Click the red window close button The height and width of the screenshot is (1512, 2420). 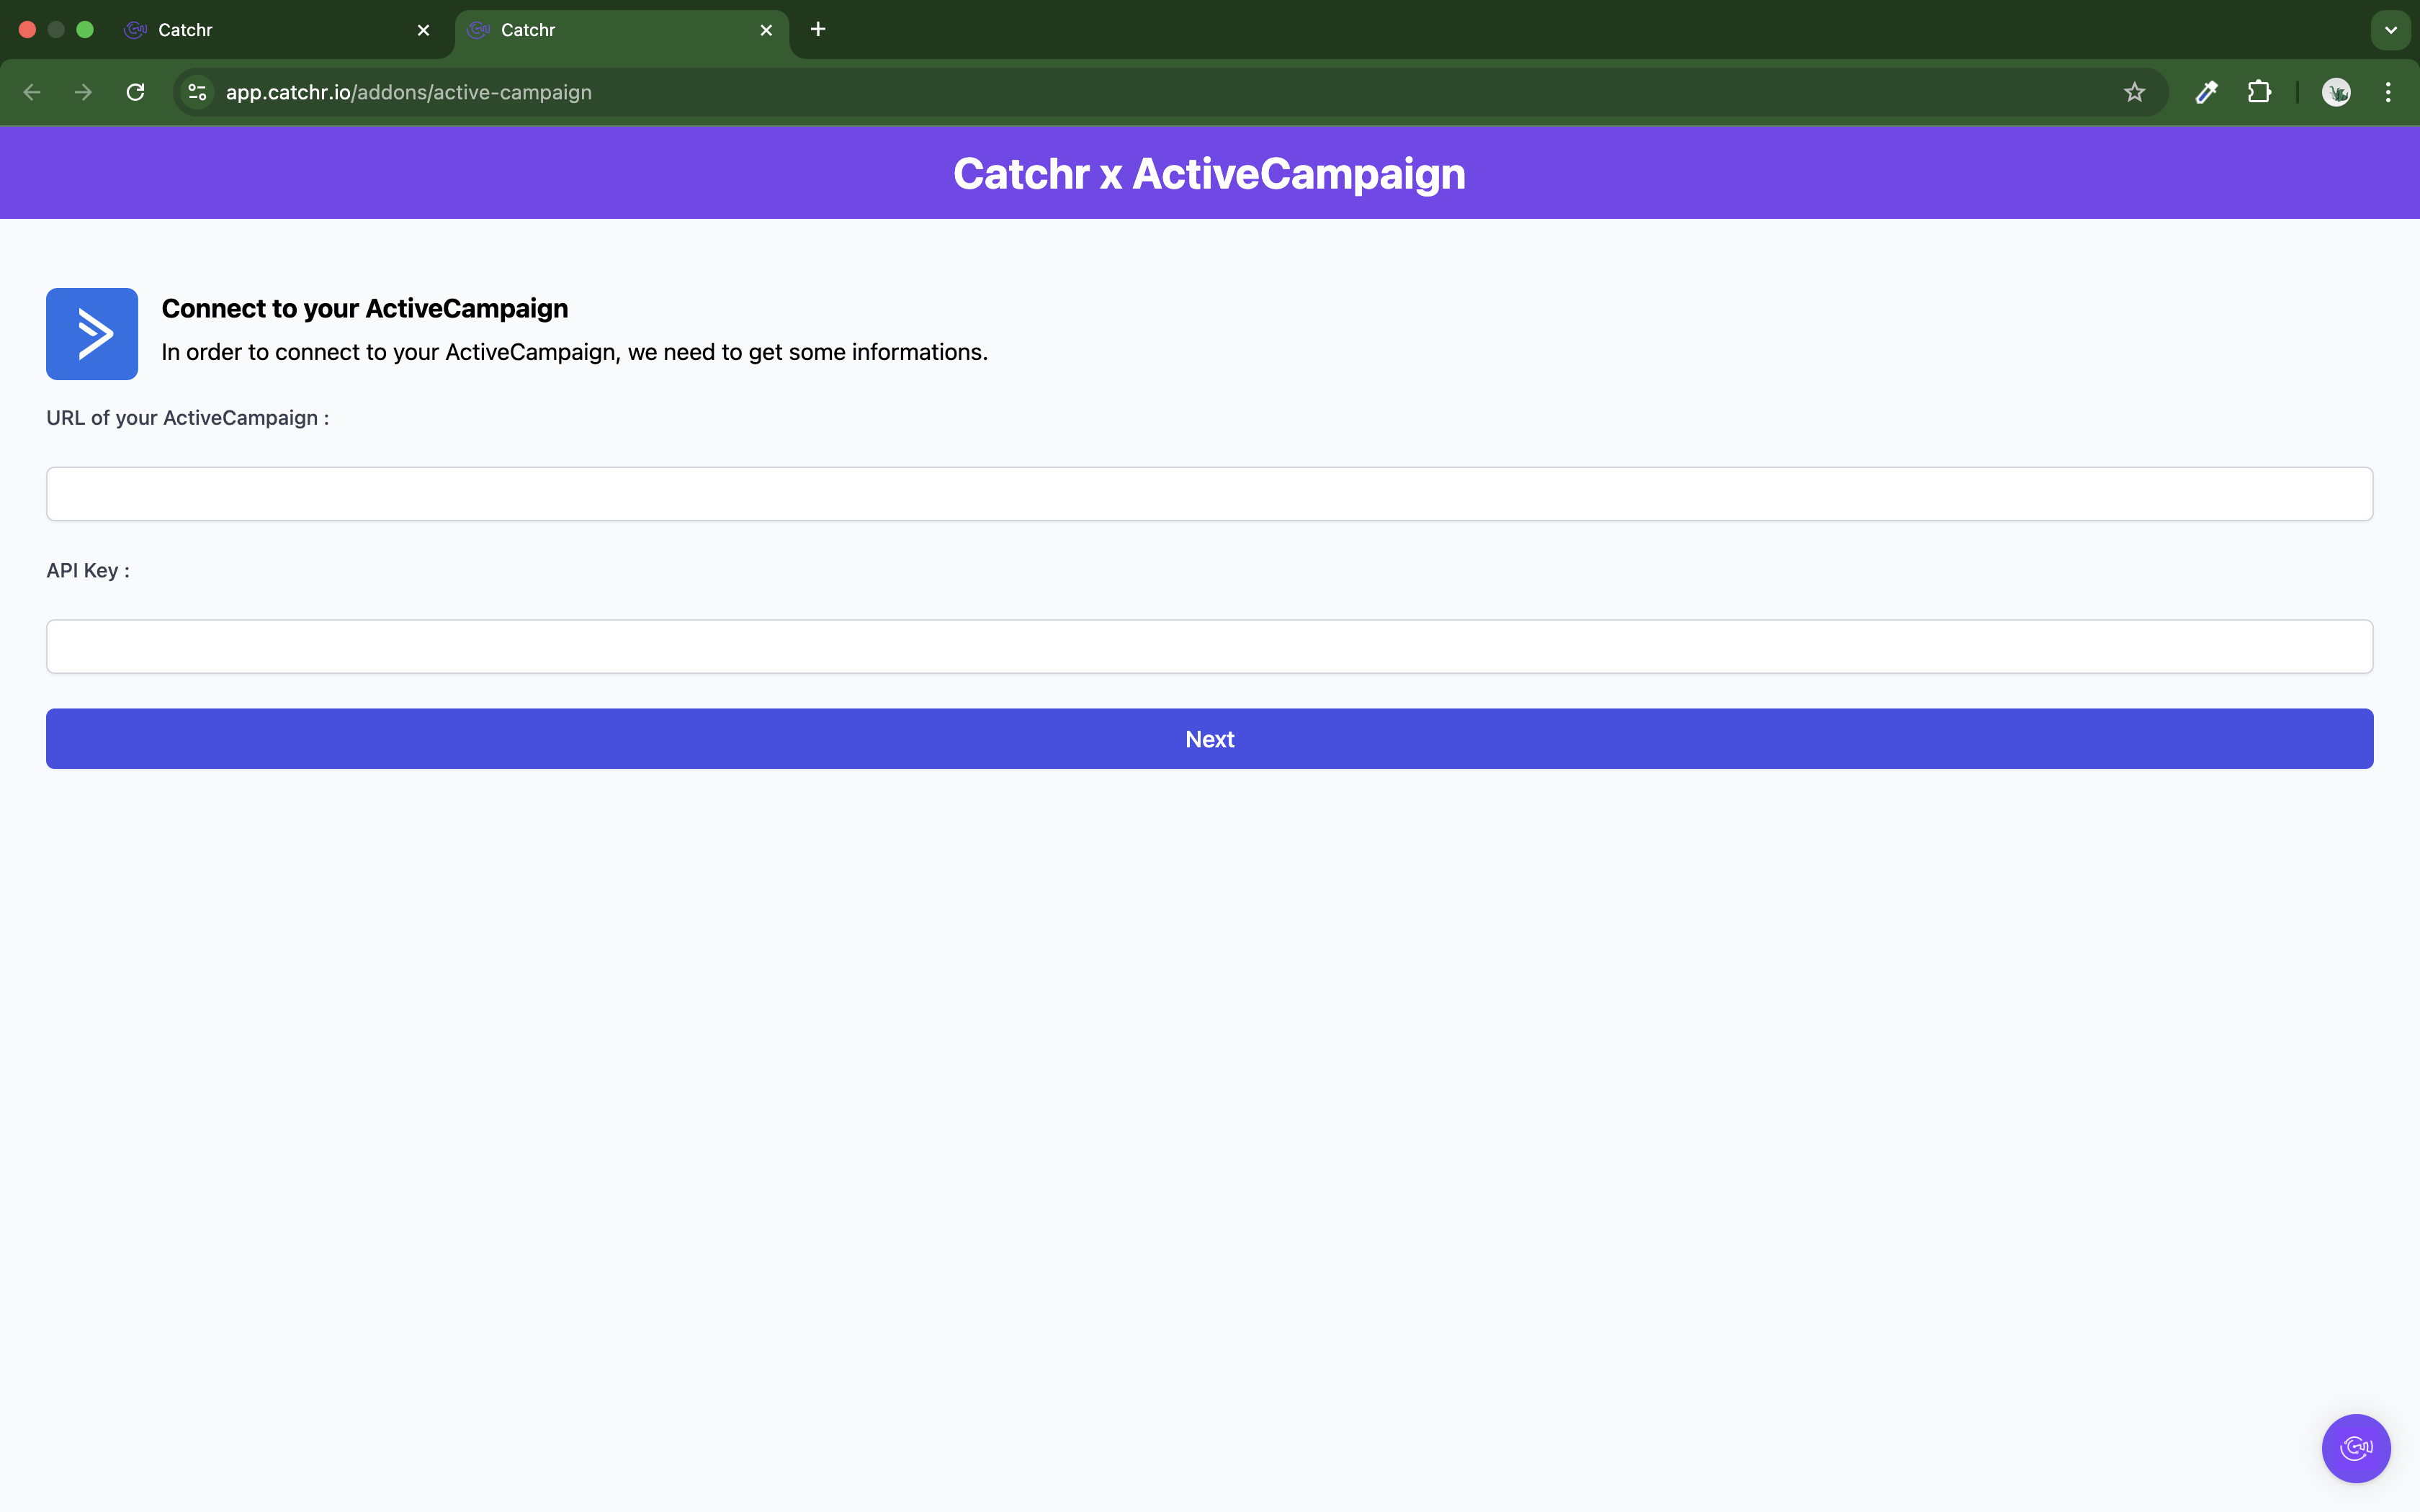[x=28, y=30]
